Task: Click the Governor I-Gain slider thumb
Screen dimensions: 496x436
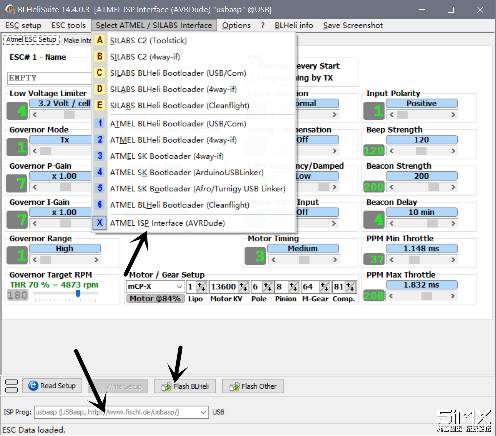Action: point(65,223)
